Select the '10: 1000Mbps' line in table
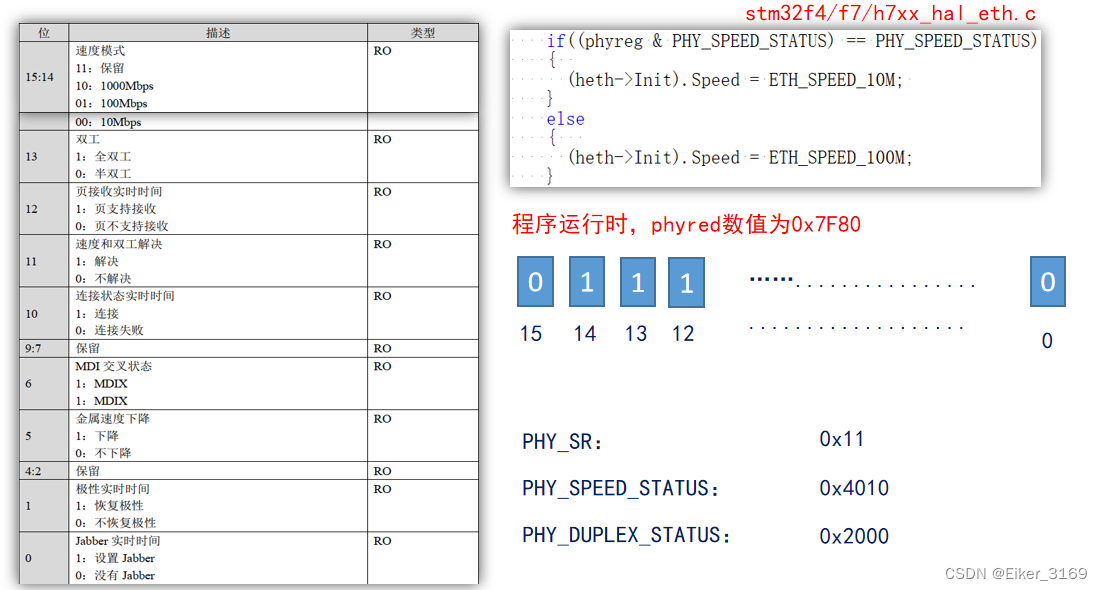Image resolution: width=1102 pixels, height=590 pixels. pos(115,86)
